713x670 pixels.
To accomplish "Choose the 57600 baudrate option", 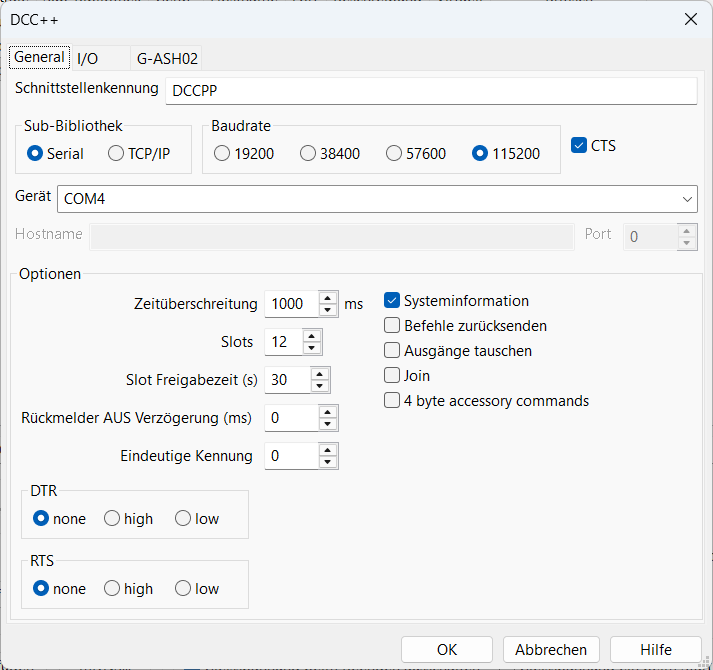I will [394, 154].
